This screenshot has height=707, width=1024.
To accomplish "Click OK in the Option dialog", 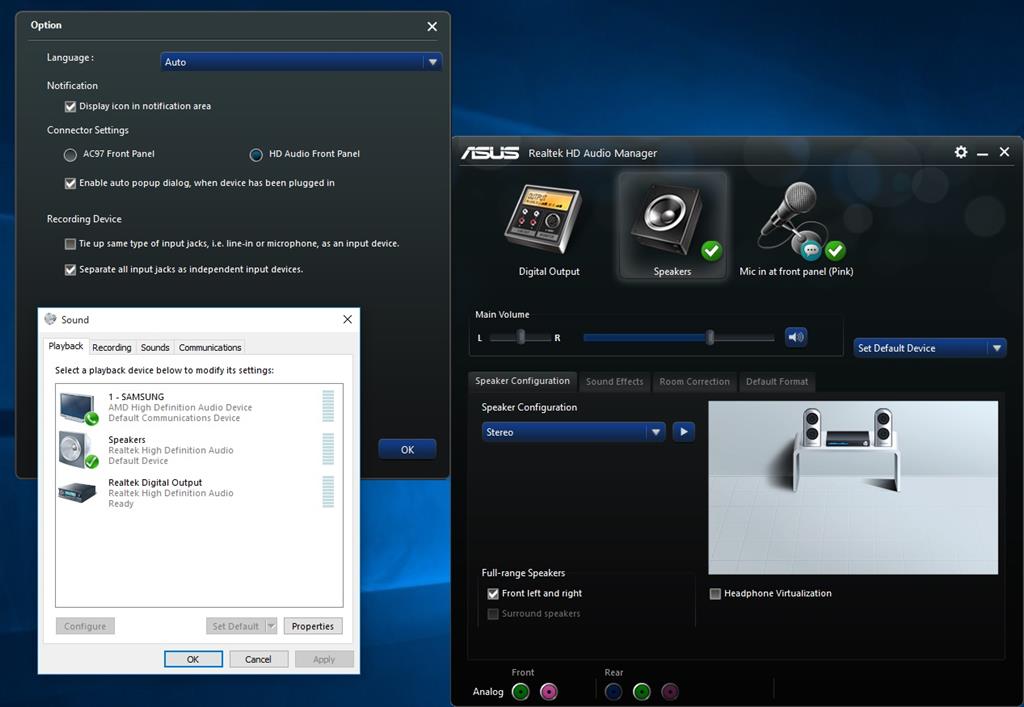I will click(407, 450).
